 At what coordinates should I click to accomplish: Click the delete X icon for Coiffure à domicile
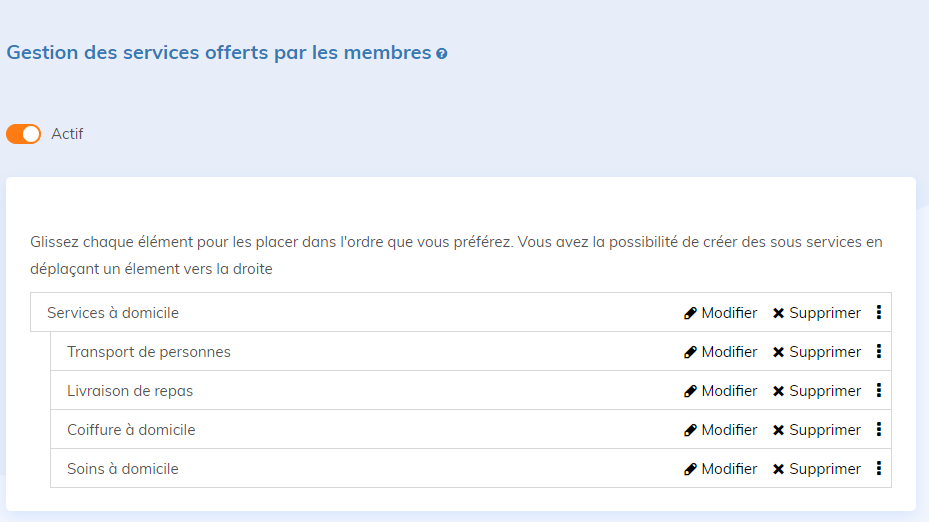click(778, 430)
